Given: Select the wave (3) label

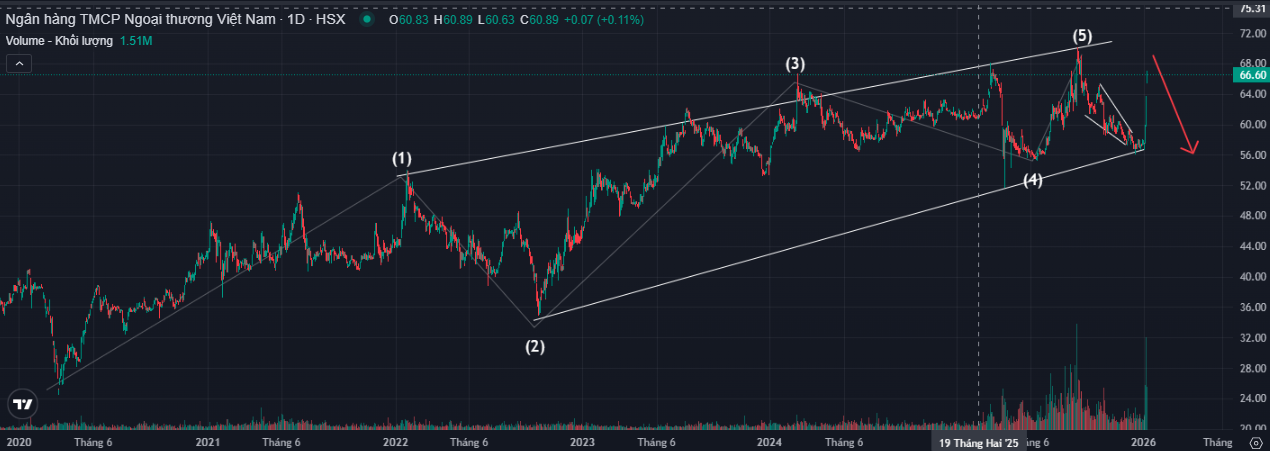Looking at the screenshot, I should 794,64.
